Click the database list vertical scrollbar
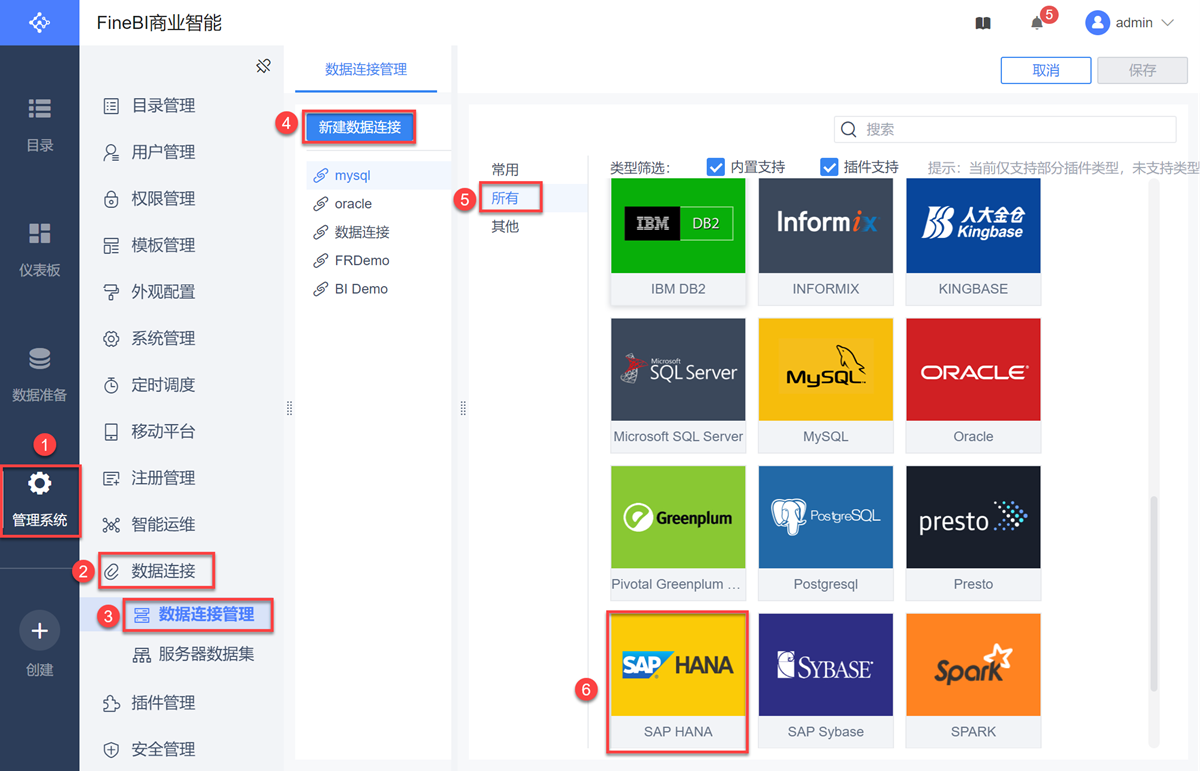This screenshot has height=771, width=1200. 1153,593
